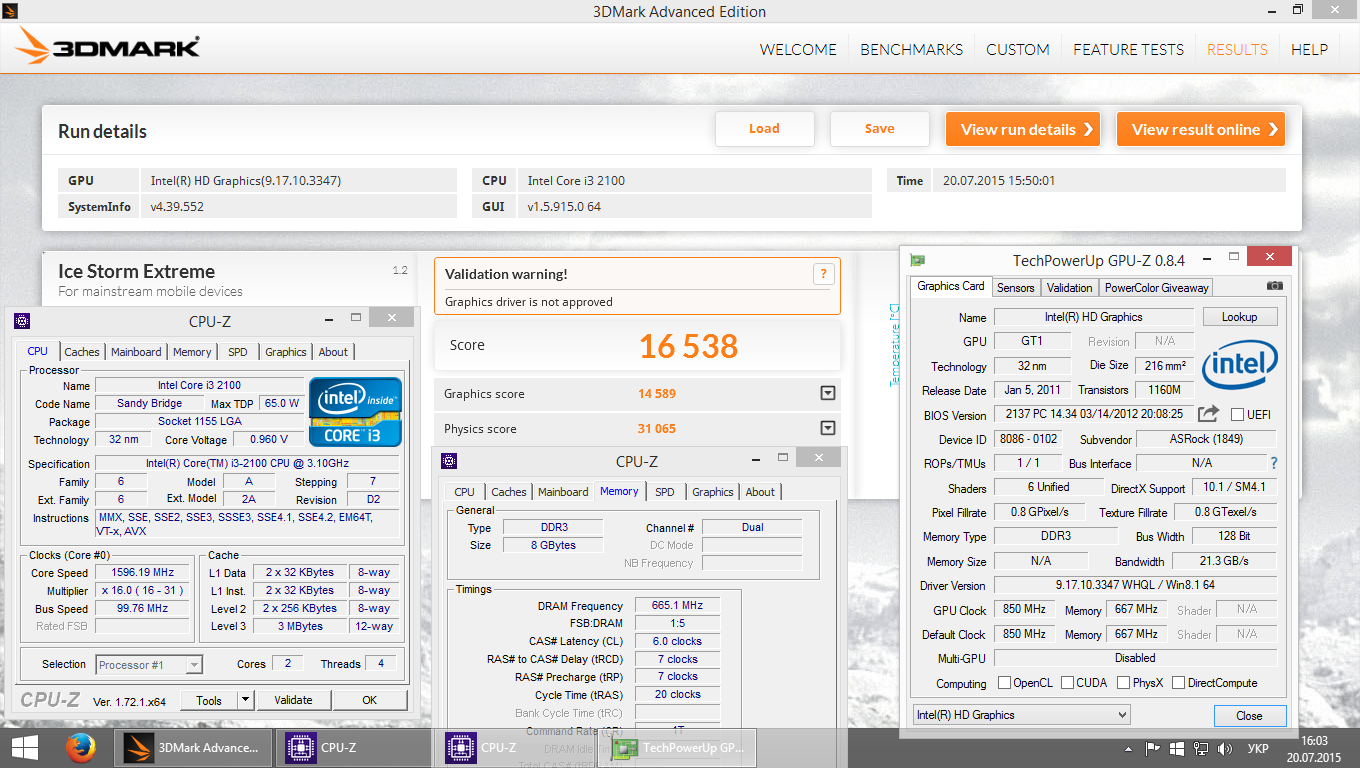This screenshot has height=768, width=1360.
Task: Open About tab in CPU-Z CPU window
Action: 333,352
